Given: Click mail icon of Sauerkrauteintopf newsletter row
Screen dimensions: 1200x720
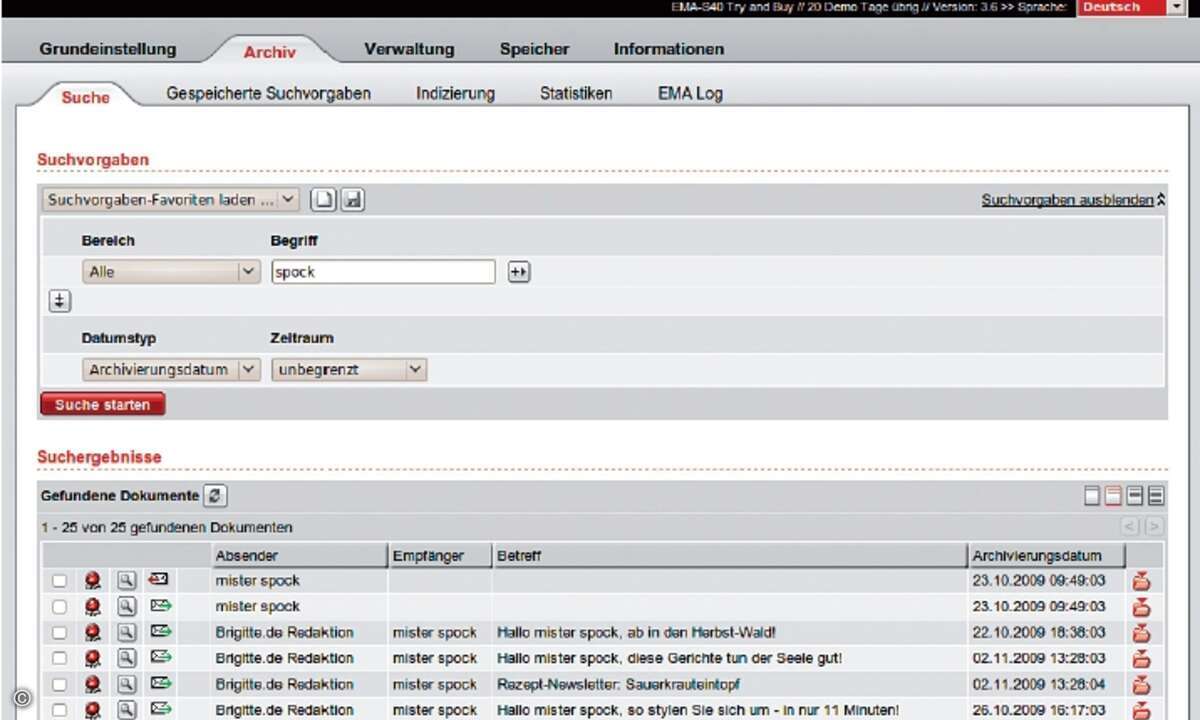Looking at the screenshot, I should (160, 684).
